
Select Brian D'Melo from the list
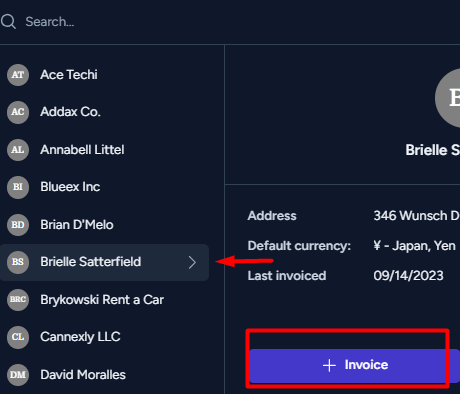(x=77, y=225)
